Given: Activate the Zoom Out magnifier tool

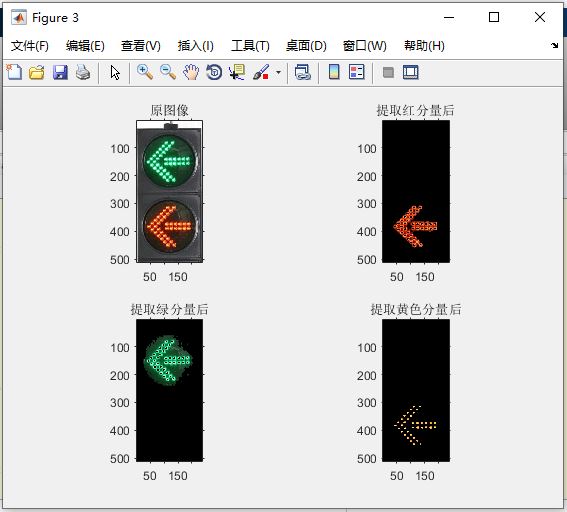Looking at the screenshot, I should [x=168, y=72].
